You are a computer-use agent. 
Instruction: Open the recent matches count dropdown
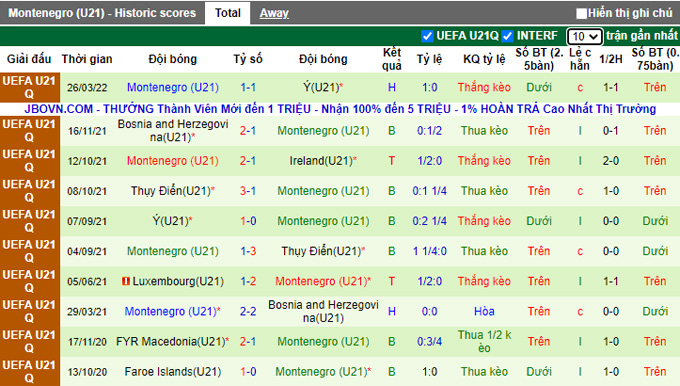(584, 36)
